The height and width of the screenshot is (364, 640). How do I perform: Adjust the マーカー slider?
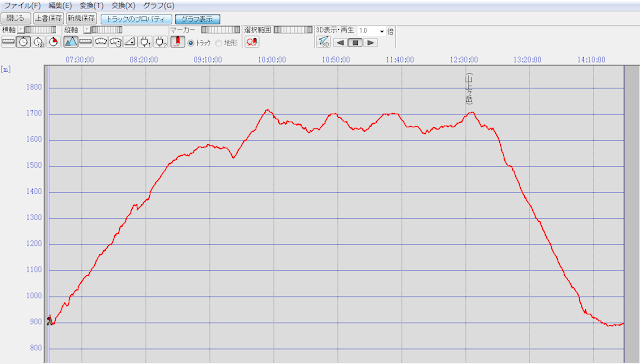[221, 30]
